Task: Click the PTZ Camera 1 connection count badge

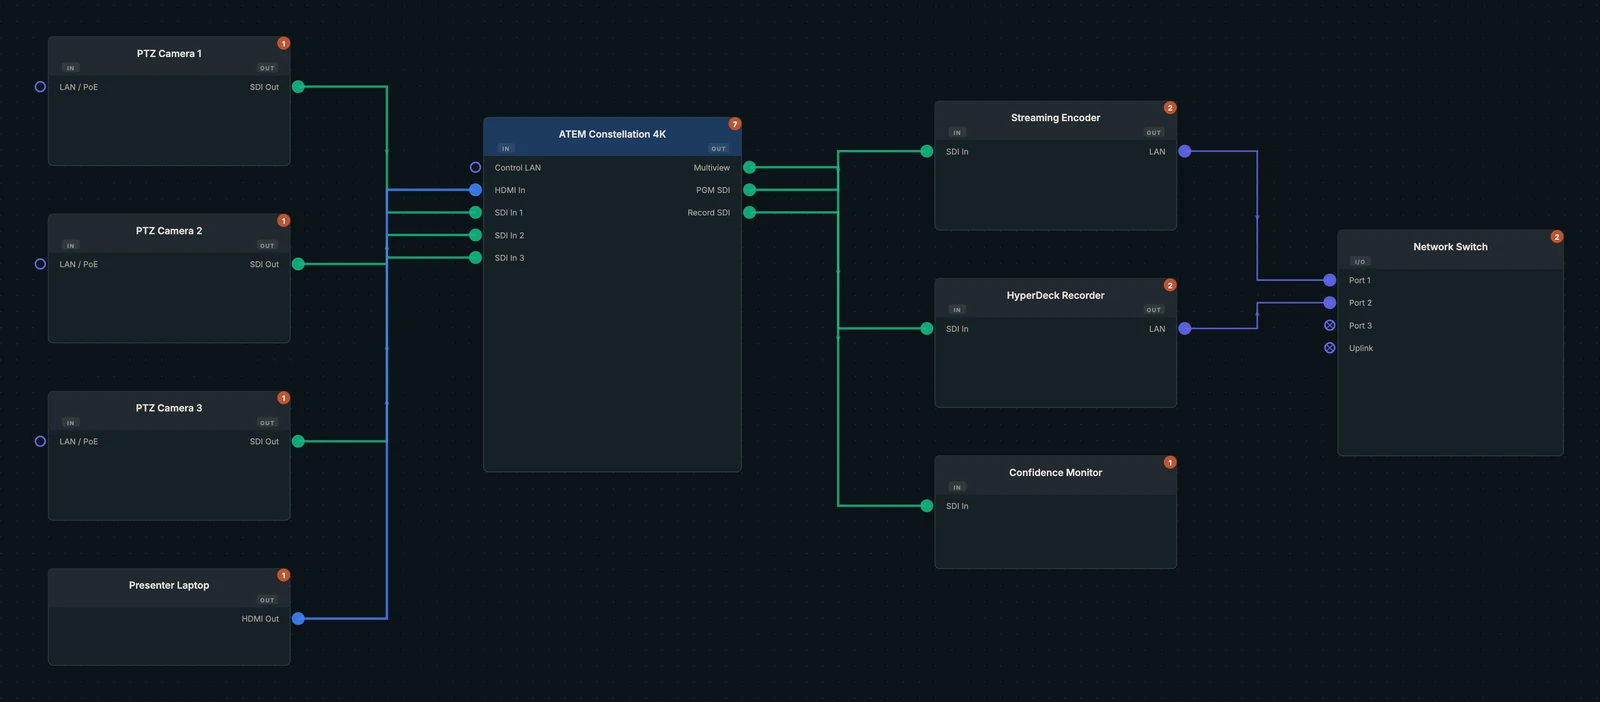Action: coord(284,43)
